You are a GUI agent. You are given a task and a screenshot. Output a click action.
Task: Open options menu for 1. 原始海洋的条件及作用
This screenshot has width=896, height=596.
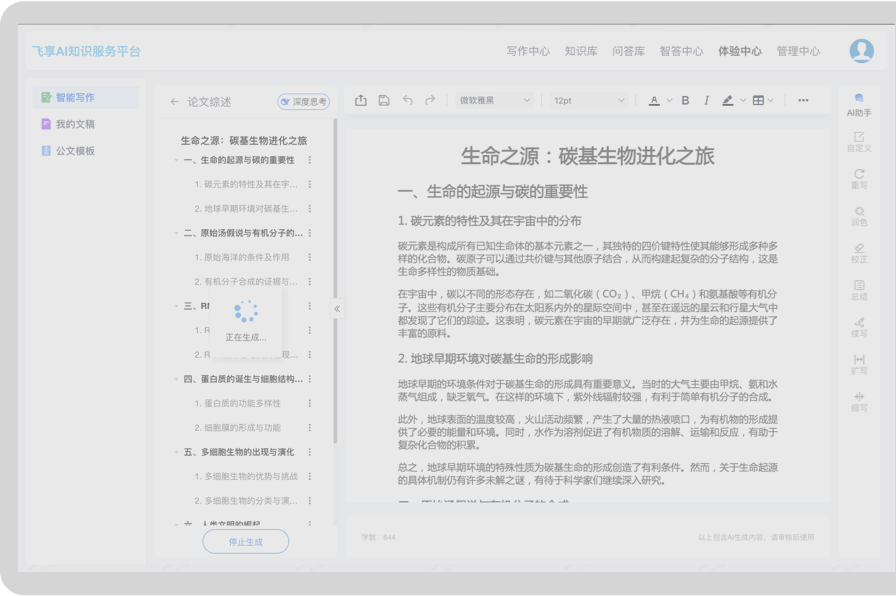point(310,257)
